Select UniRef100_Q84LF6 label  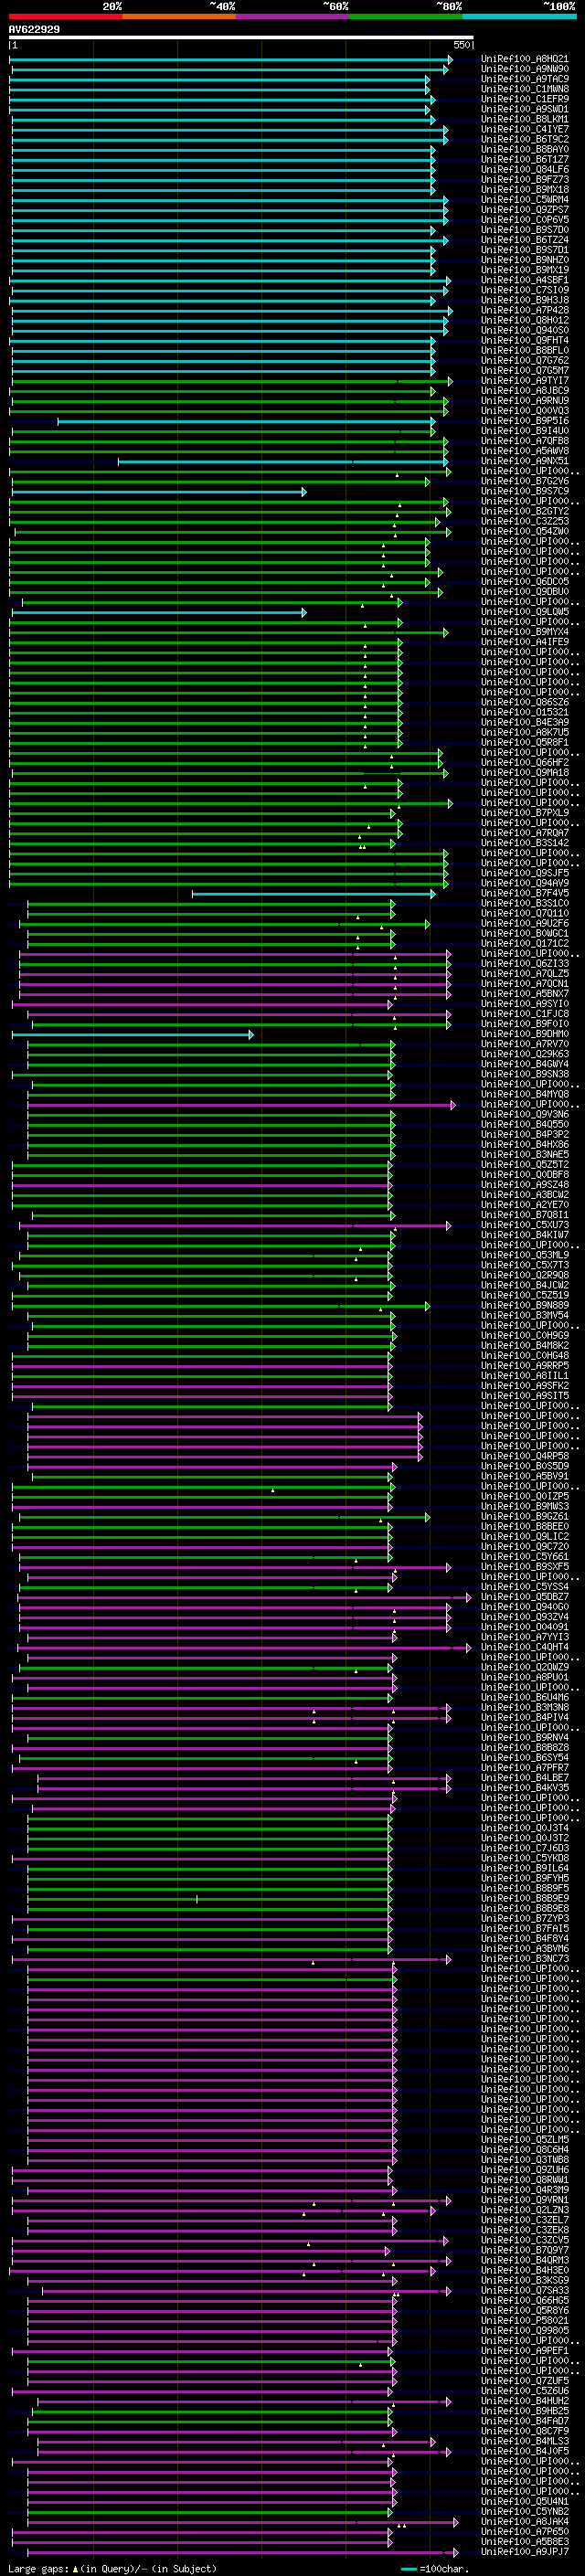(x=525, y=169)
